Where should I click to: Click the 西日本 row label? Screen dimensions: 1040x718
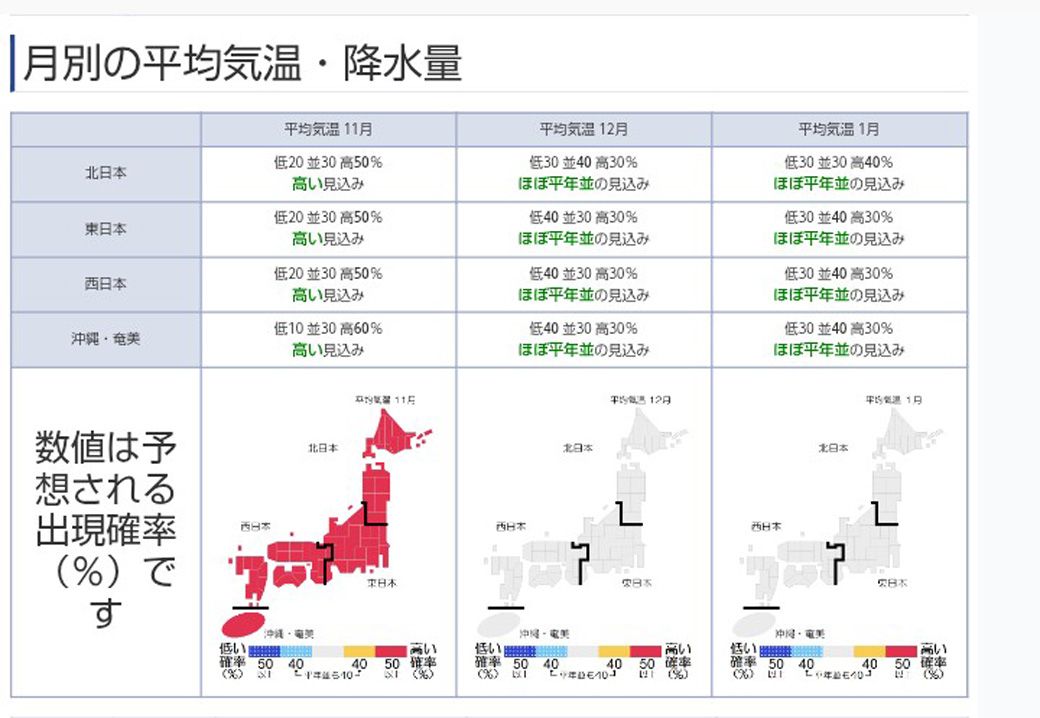click(x=105, y=283)
